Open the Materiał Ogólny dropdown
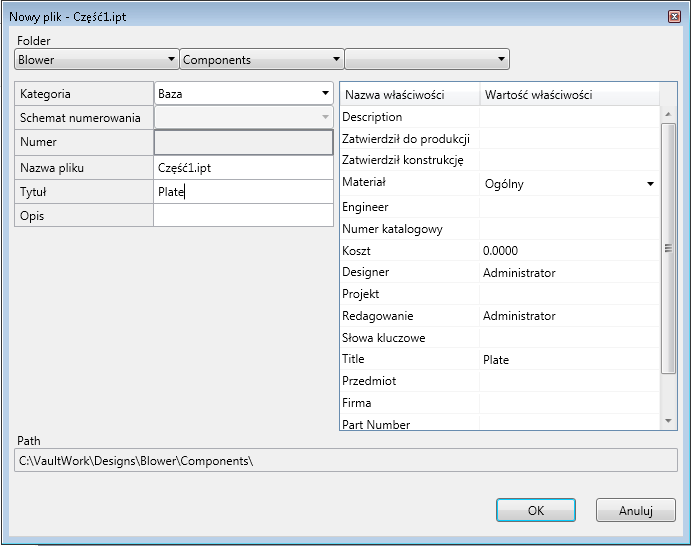This screenshot has height=546, width=691. [569, 184]
